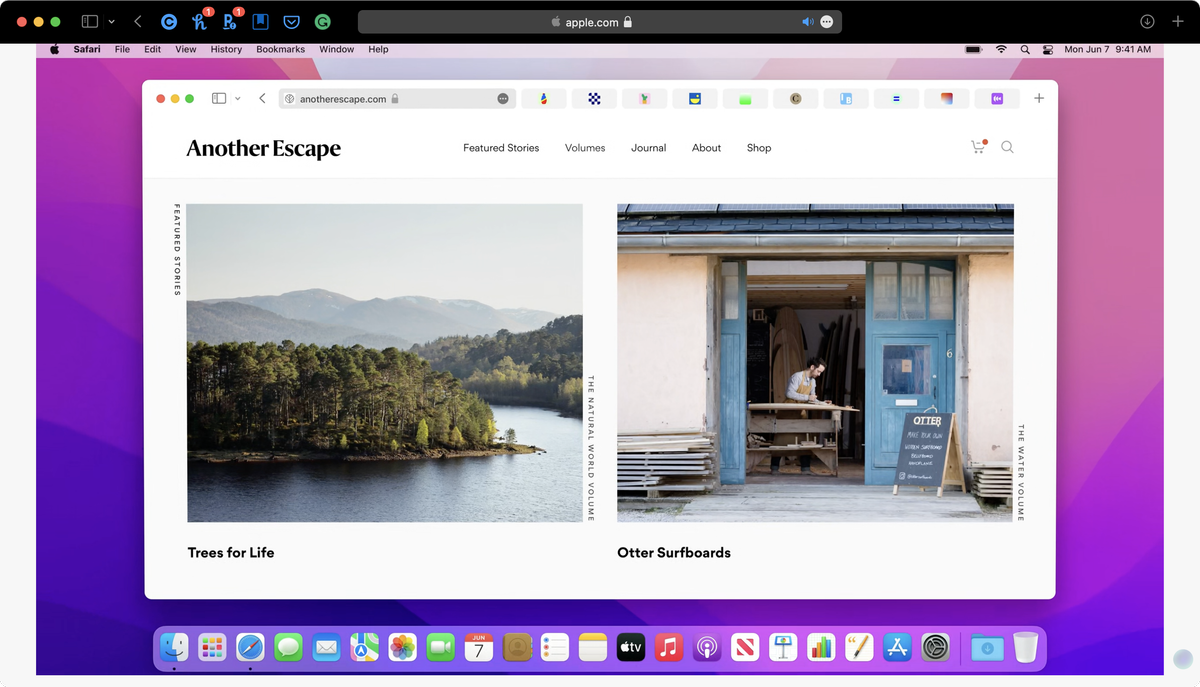Viewport: 1200px width, 687px height.
Task: Open the History menu
Action: coord(226,48)
